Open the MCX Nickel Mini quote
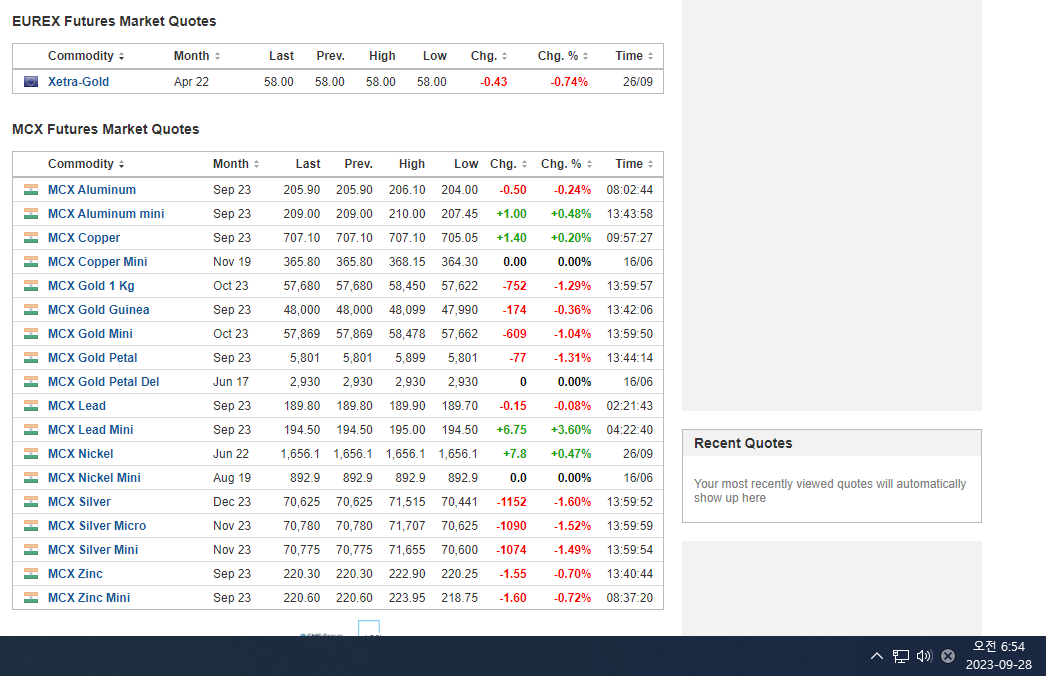The image size is (1046, 676). tap(94, 478)
